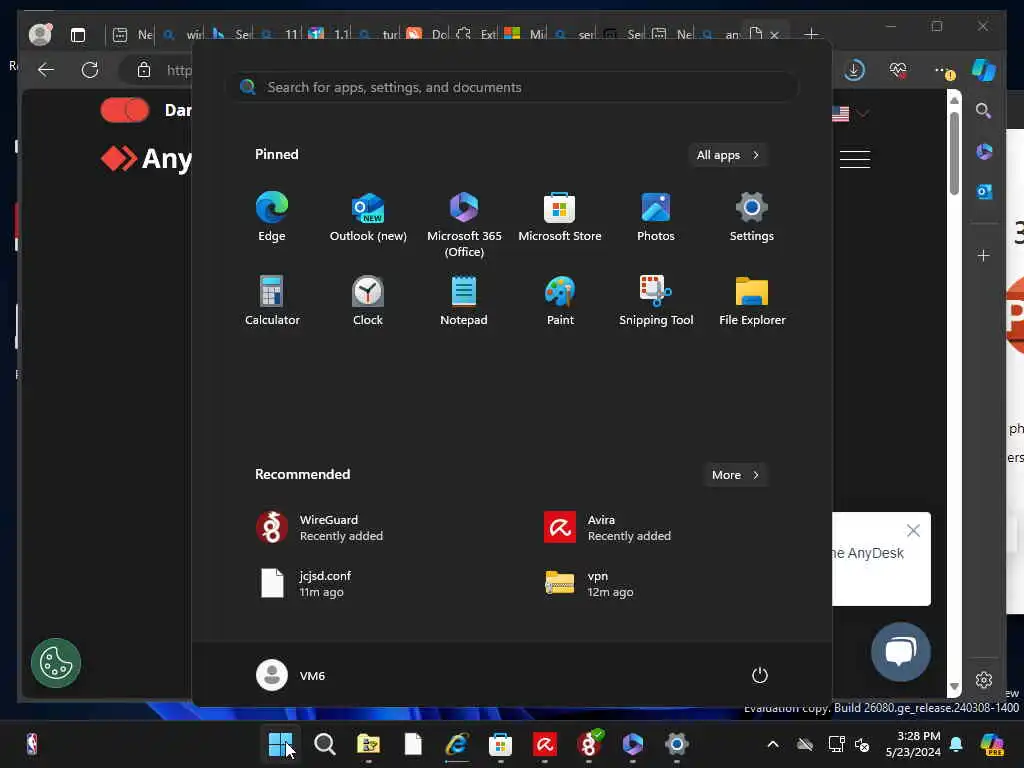Expand All apps list

(728, 155)
